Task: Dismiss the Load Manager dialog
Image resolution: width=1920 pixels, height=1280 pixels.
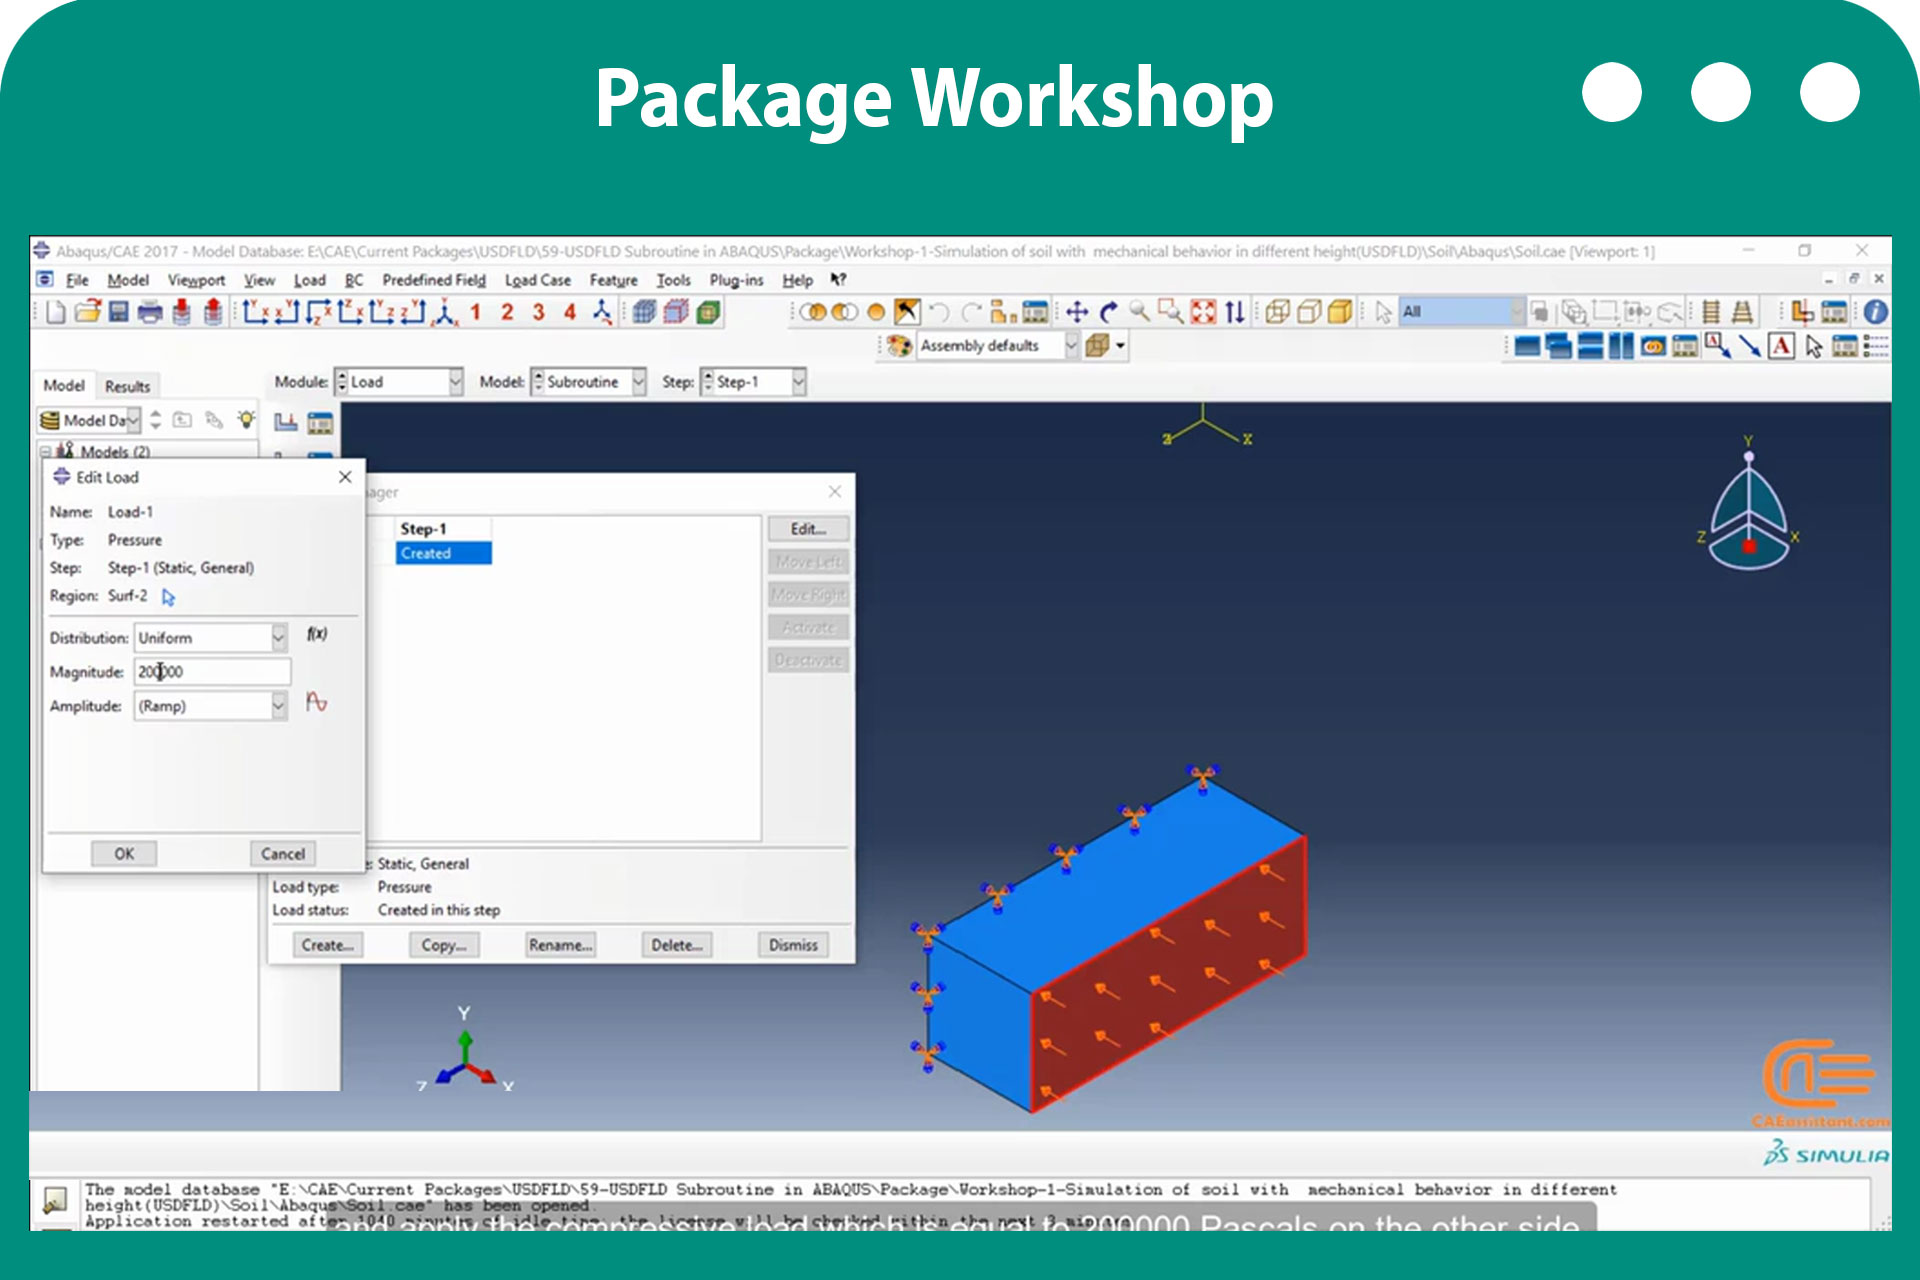Action: [793, 945]
